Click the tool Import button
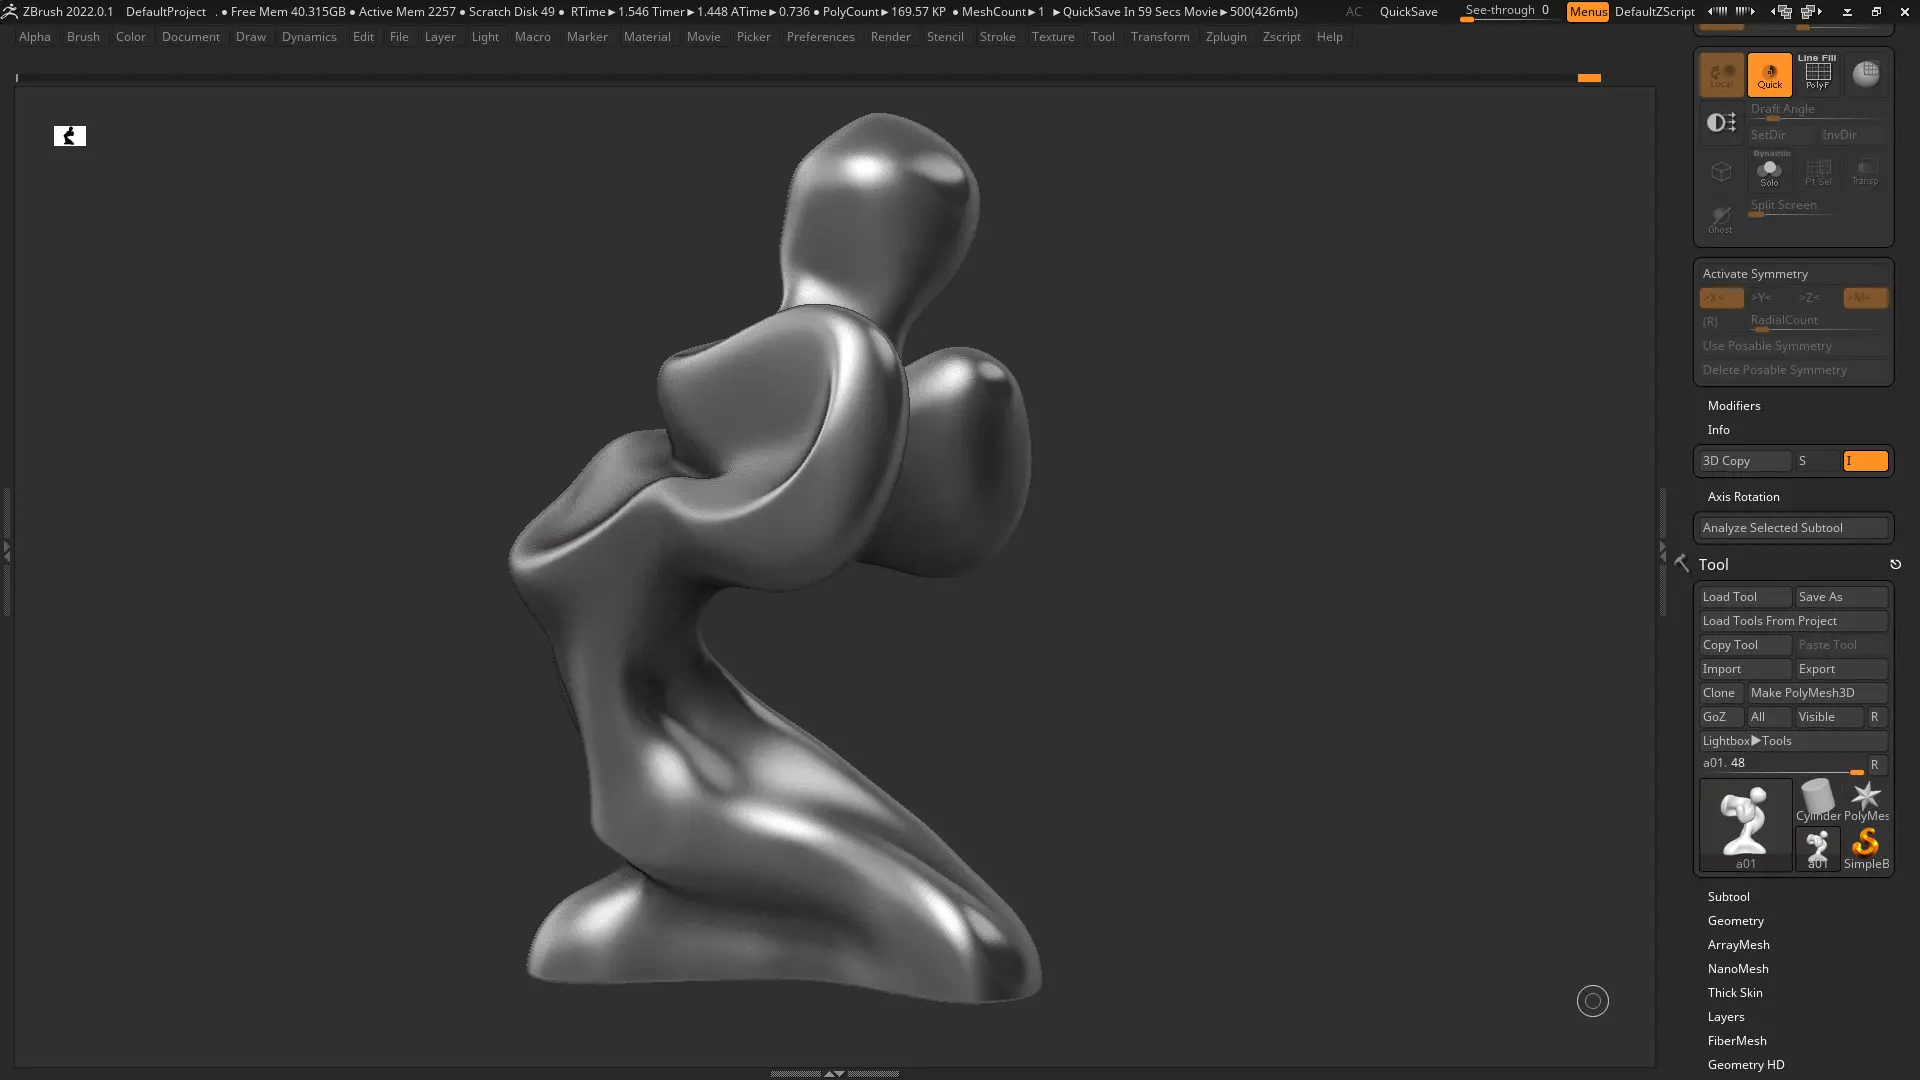This screenshot has width=1920, height=1080. click(1745, 669)
